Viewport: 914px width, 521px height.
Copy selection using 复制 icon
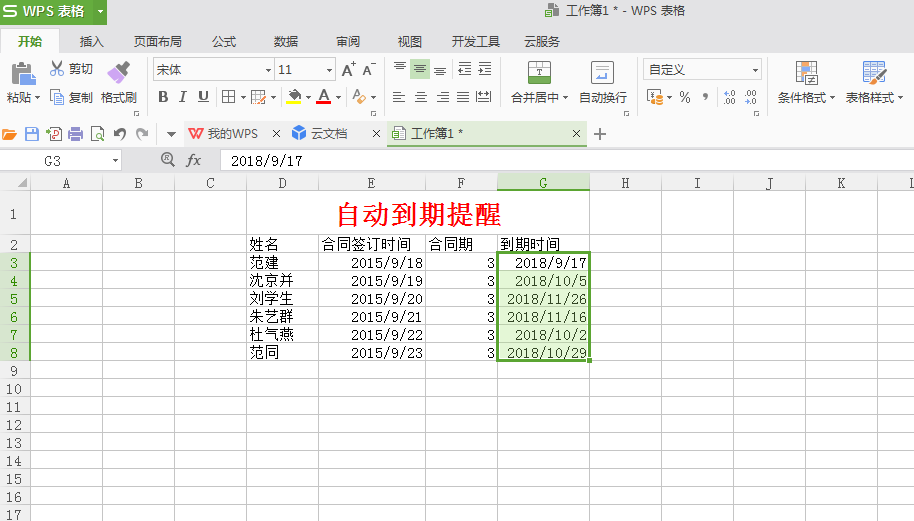[57, 97]
